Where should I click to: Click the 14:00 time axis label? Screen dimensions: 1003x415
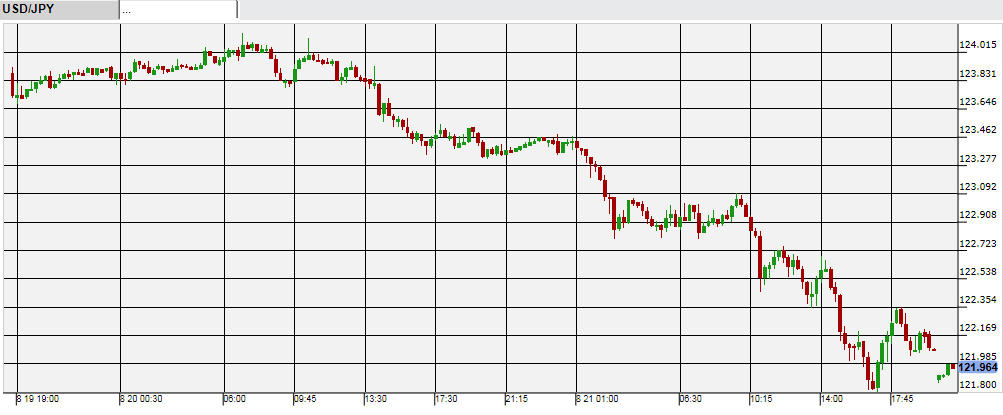point(831,398)
